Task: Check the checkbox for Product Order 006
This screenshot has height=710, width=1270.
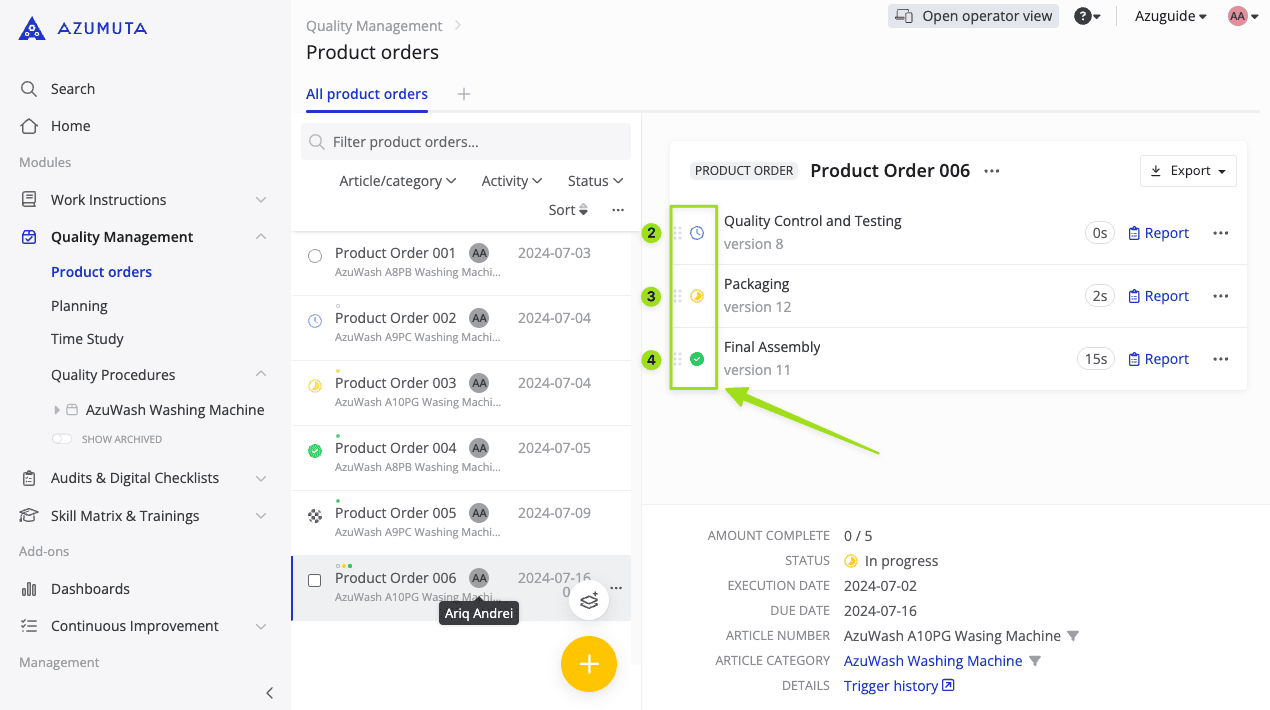Action: point(314,580)
